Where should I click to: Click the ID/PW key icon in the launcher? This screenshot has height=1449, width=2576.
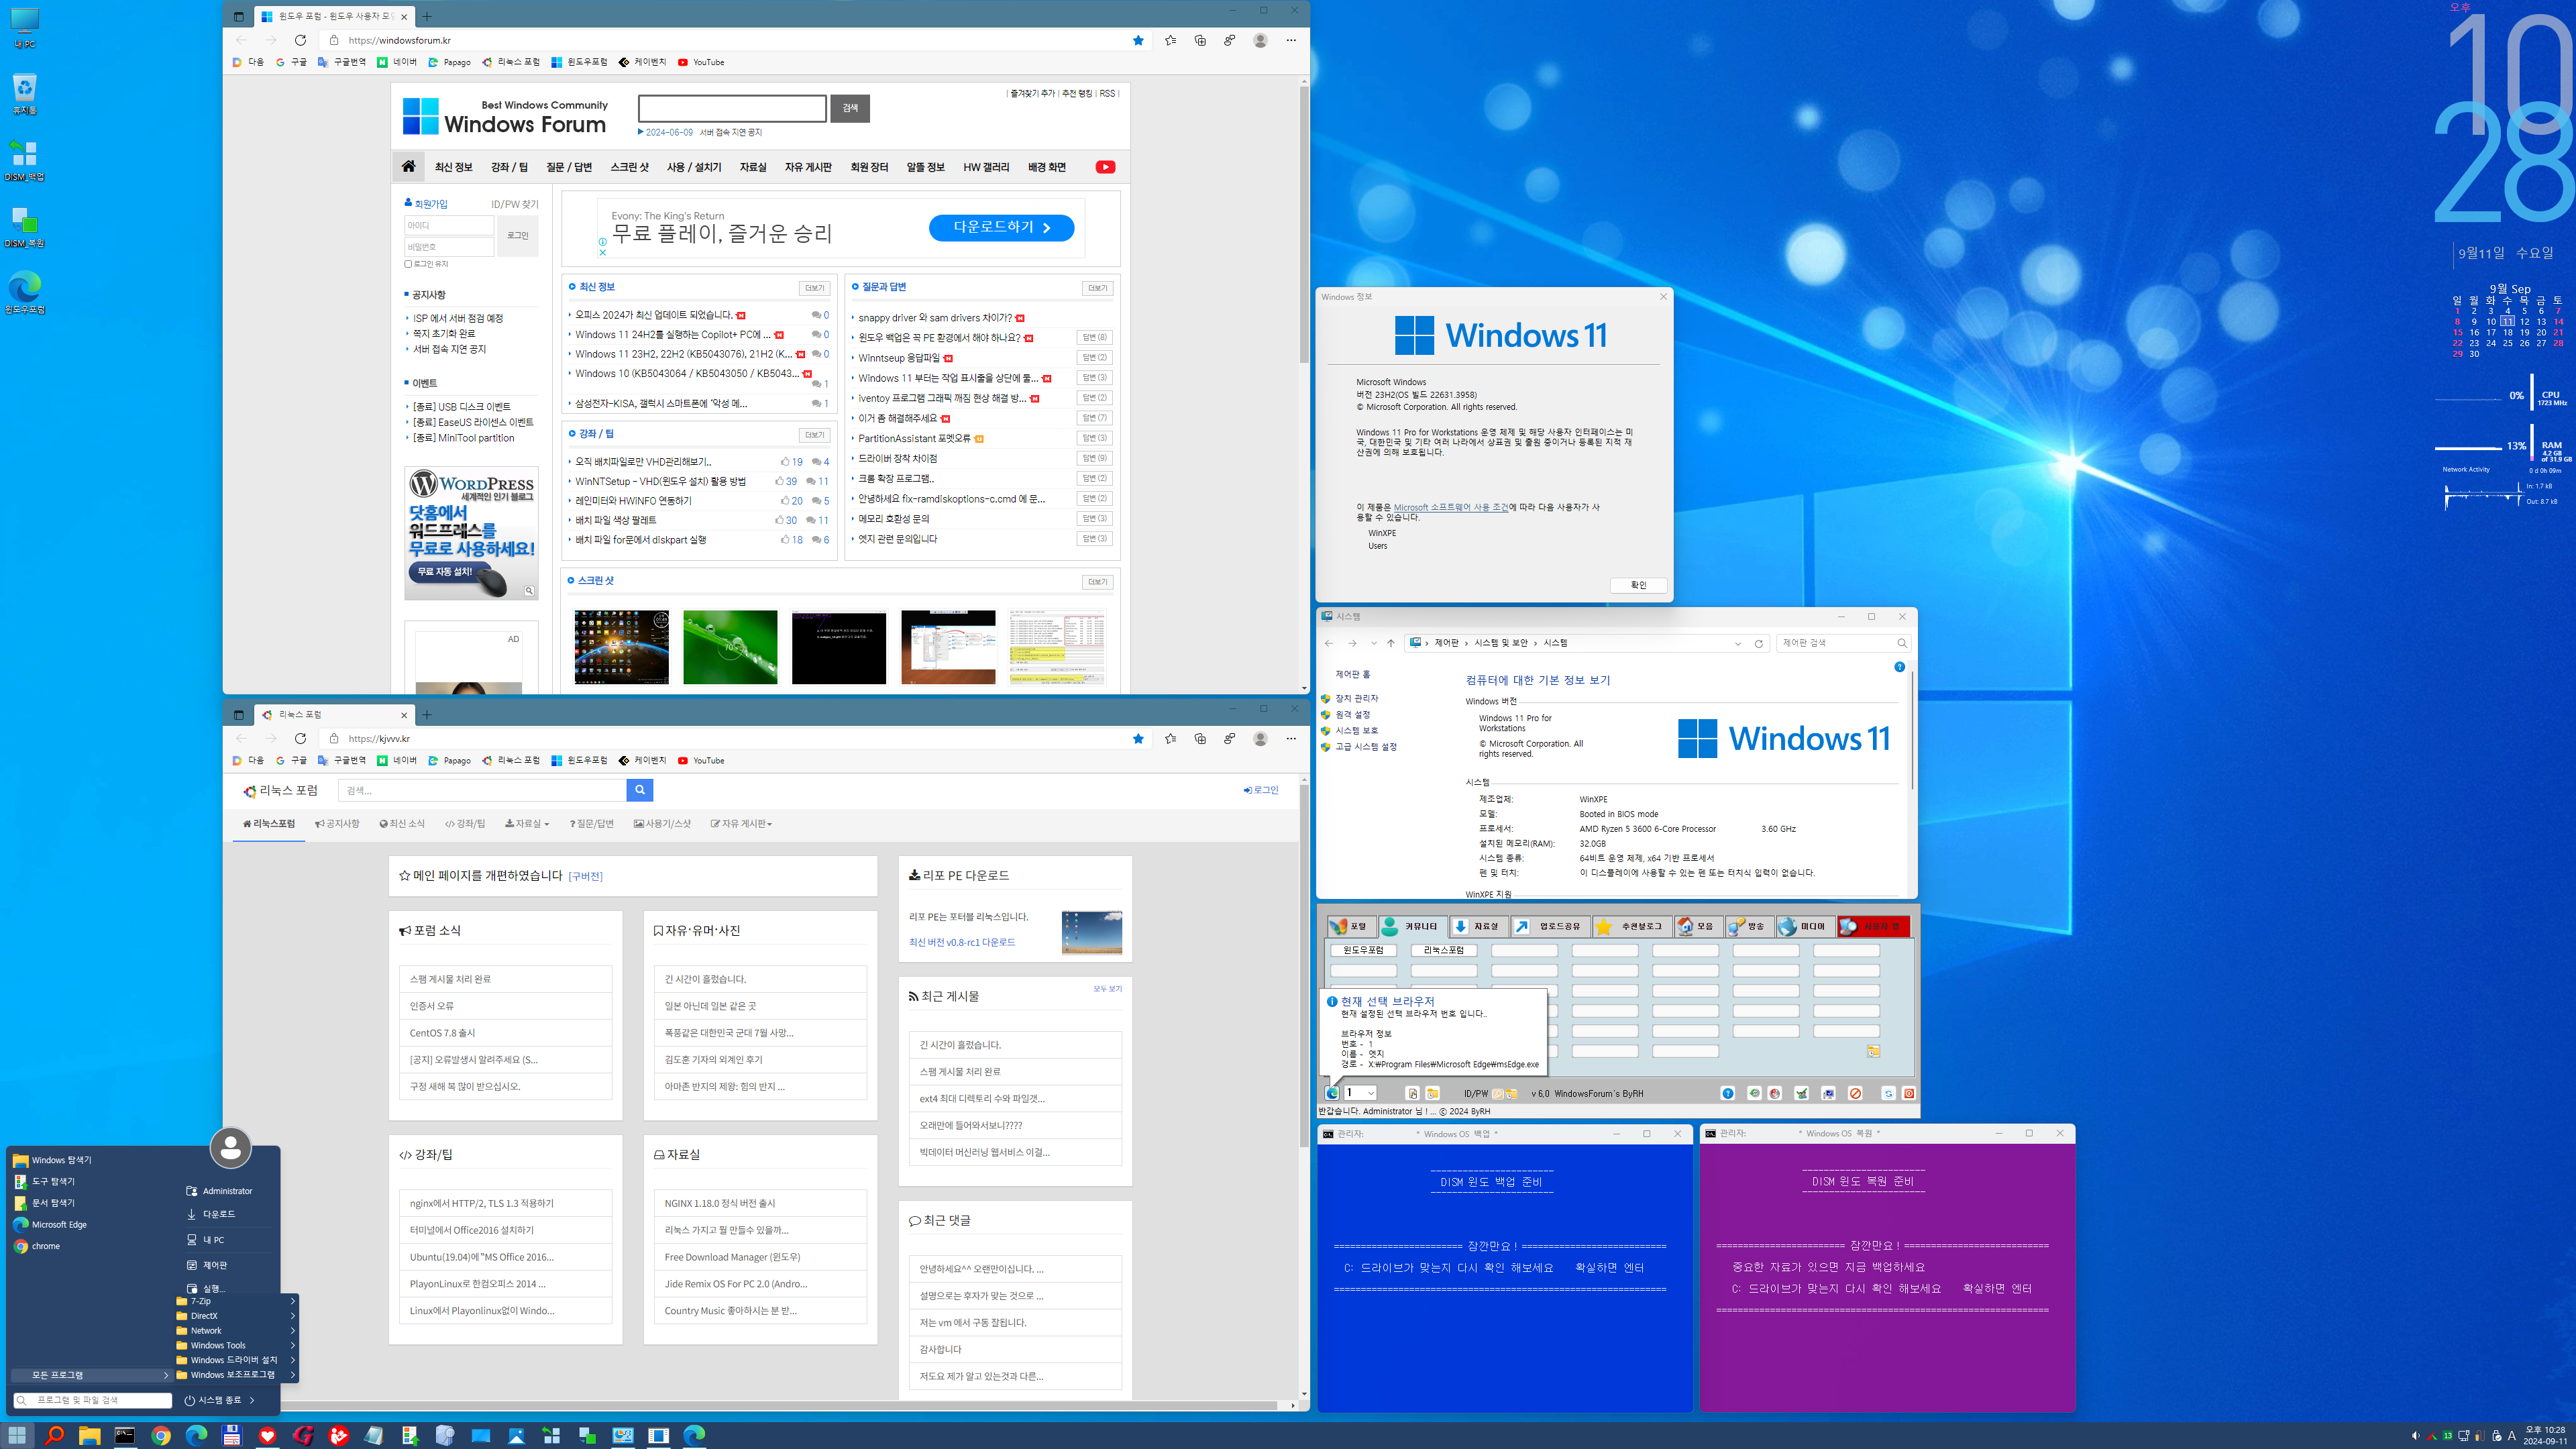[x=1498, y=1094]
